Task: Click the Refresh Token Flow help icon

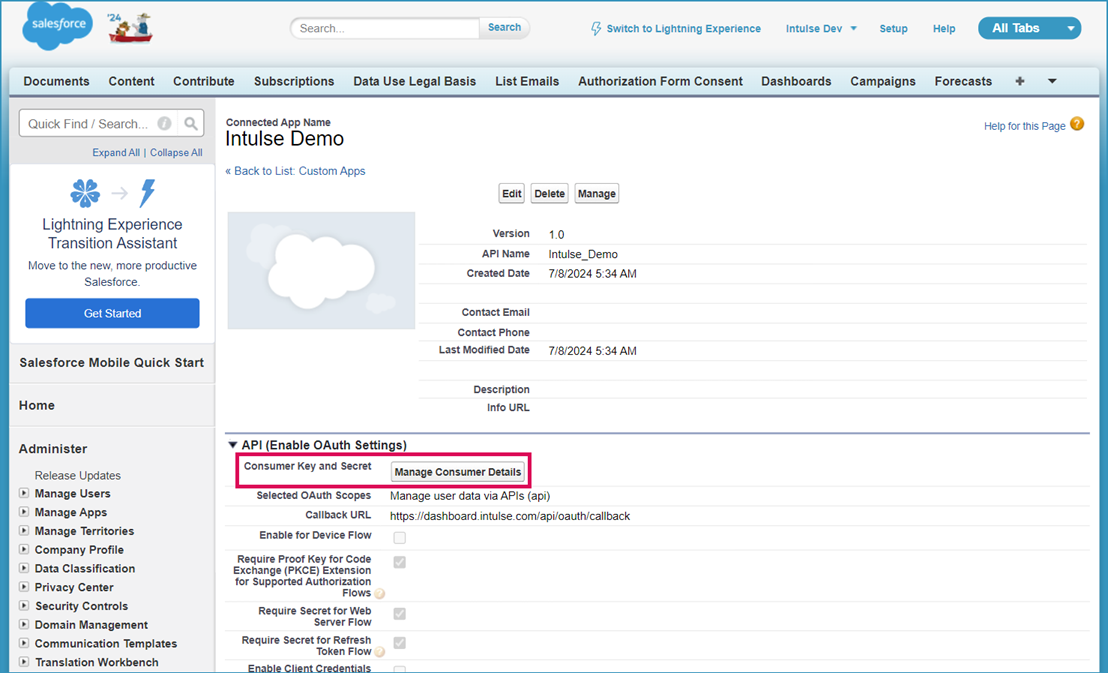Action: (379, 652)
